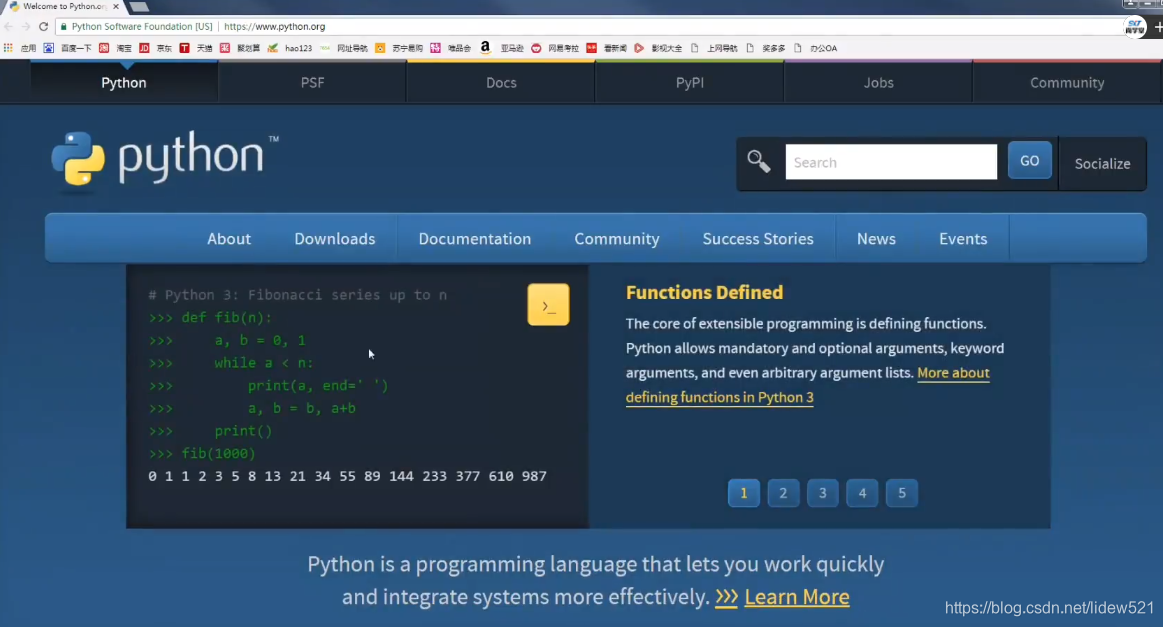The width and height of the screenshot is (1163, 627).
Task: Switch carousel back to slide 1
Action: [x=743, y=493]
